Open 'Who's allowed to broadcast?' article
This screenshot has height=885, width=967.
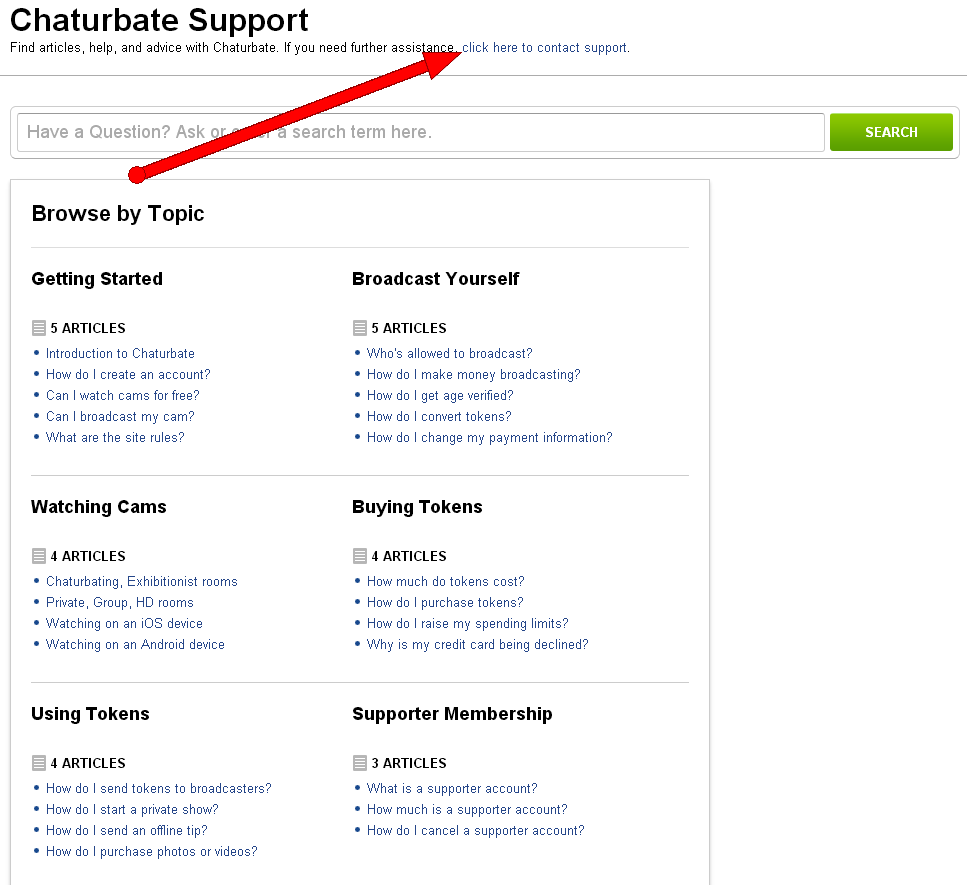(x=450, y=353)
